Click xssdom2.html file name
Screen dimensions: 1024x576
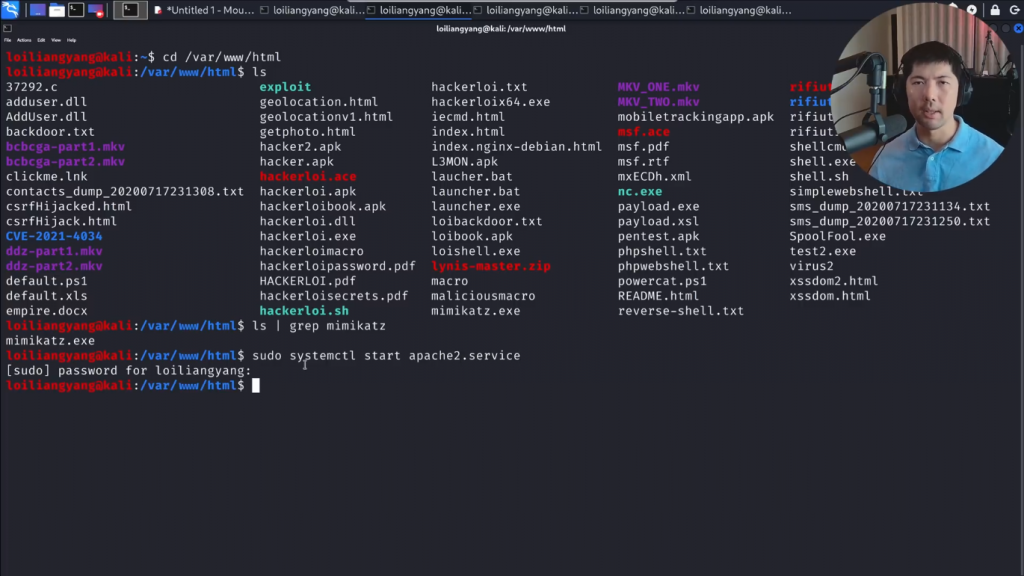(x=834, y=281)
